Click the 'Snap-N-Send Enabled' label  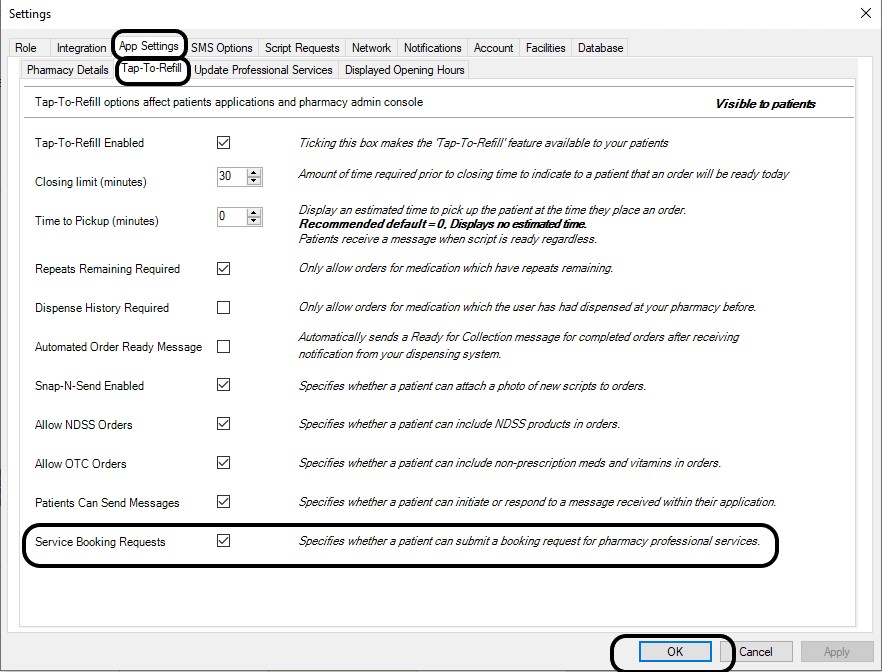click(89, 386)
